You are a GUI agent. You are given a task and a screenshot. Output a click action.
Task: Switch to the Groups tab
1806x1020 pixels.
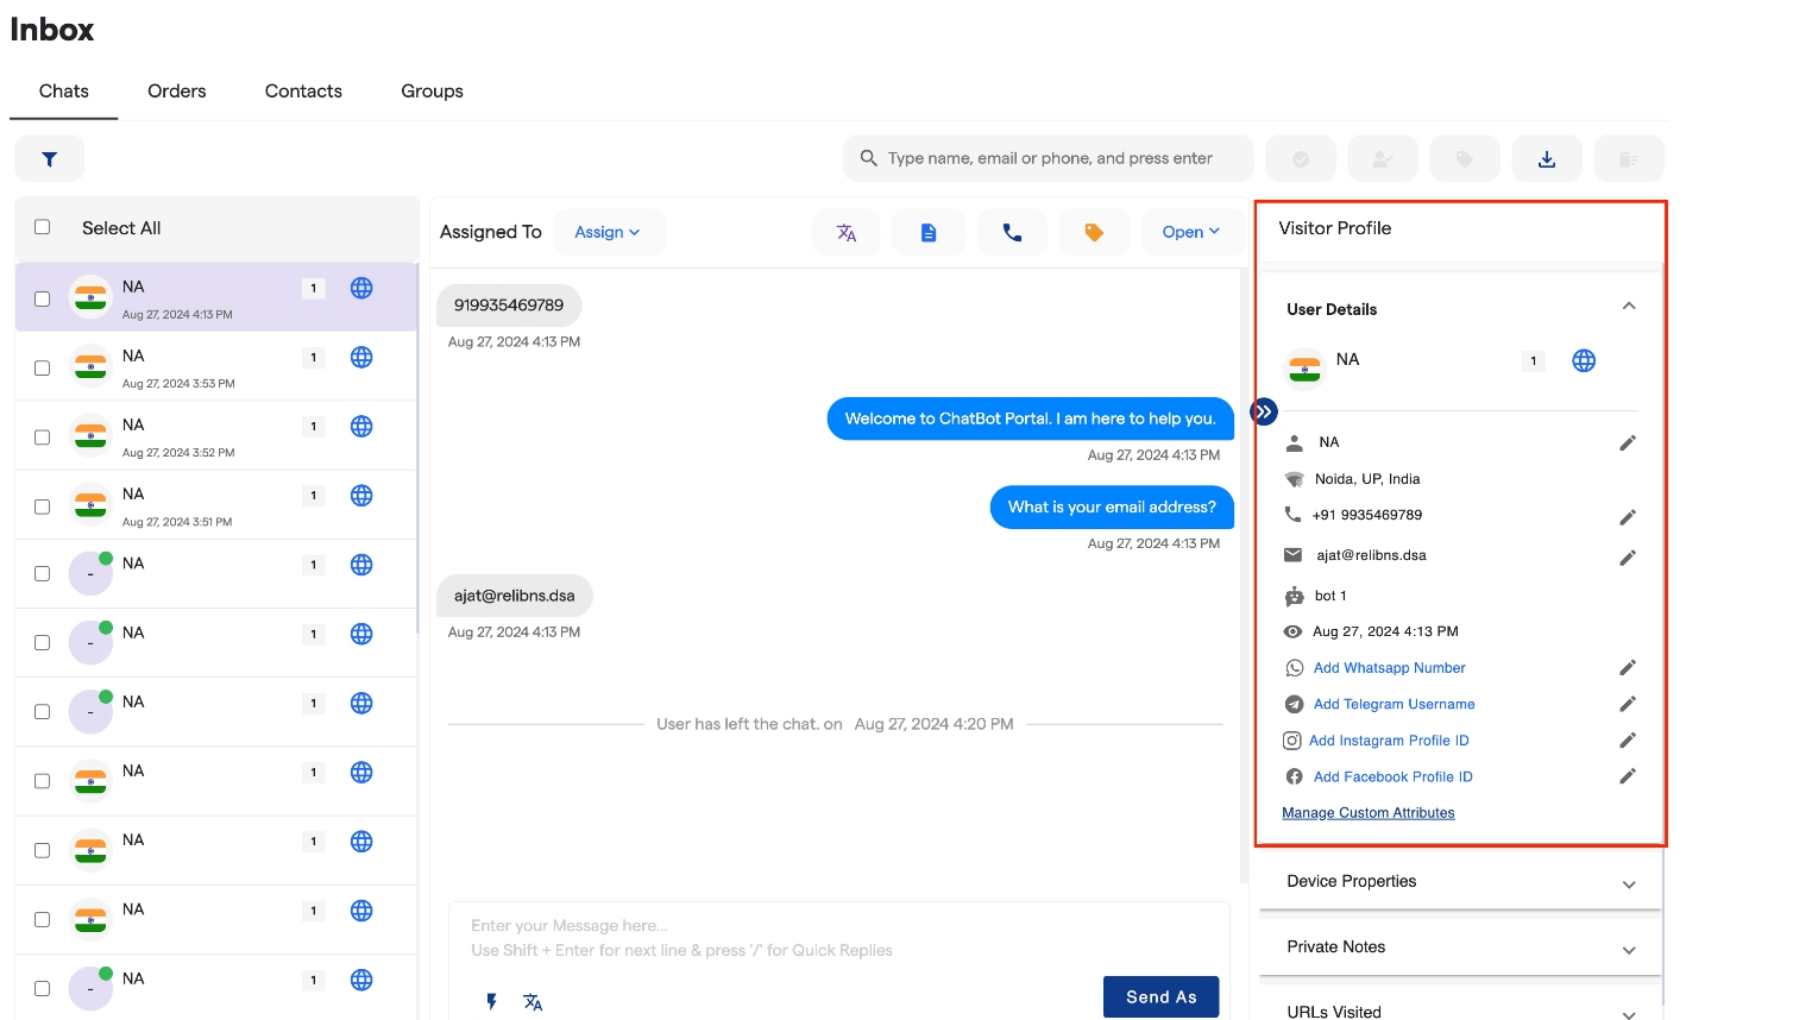[x=432, y=91]
